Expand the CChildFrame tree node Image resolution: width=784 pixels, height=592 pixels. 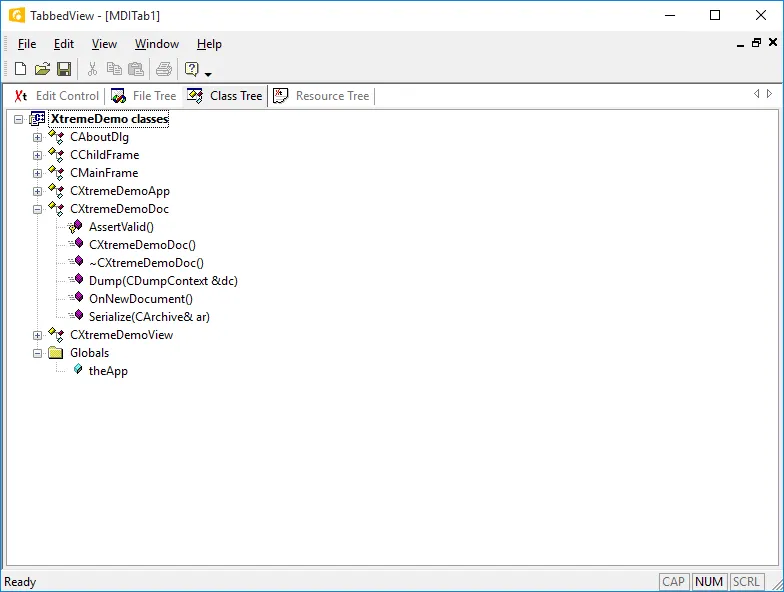pyautogui.click(x=38, y=156)
